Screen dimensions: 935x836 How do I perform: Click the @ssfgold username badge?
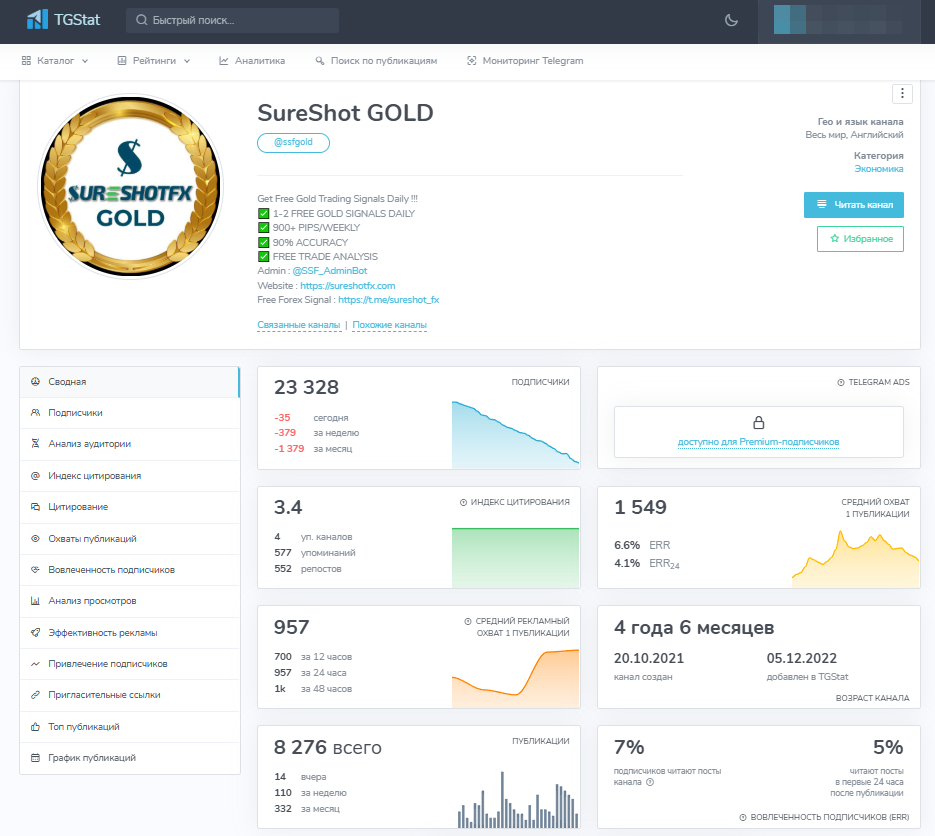[293, 143]
